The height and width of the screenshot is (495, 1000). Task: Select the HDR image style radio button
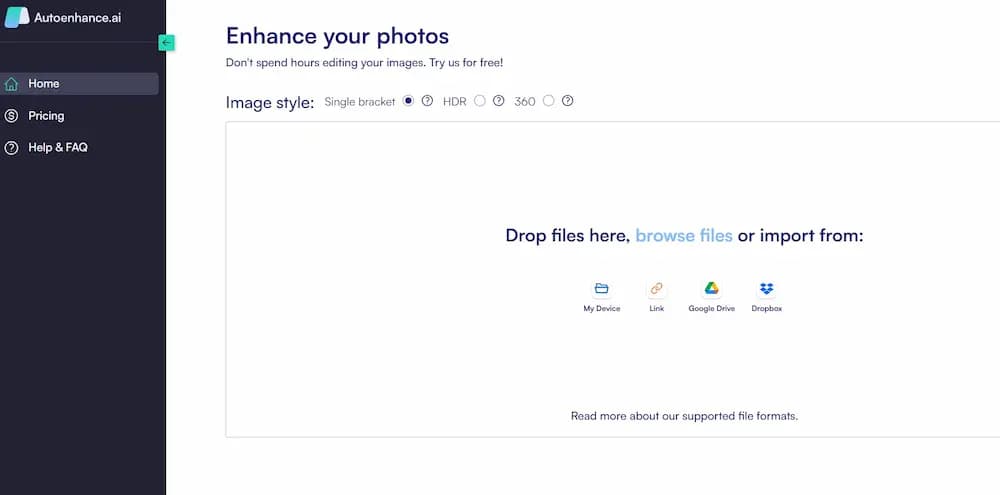480,101
